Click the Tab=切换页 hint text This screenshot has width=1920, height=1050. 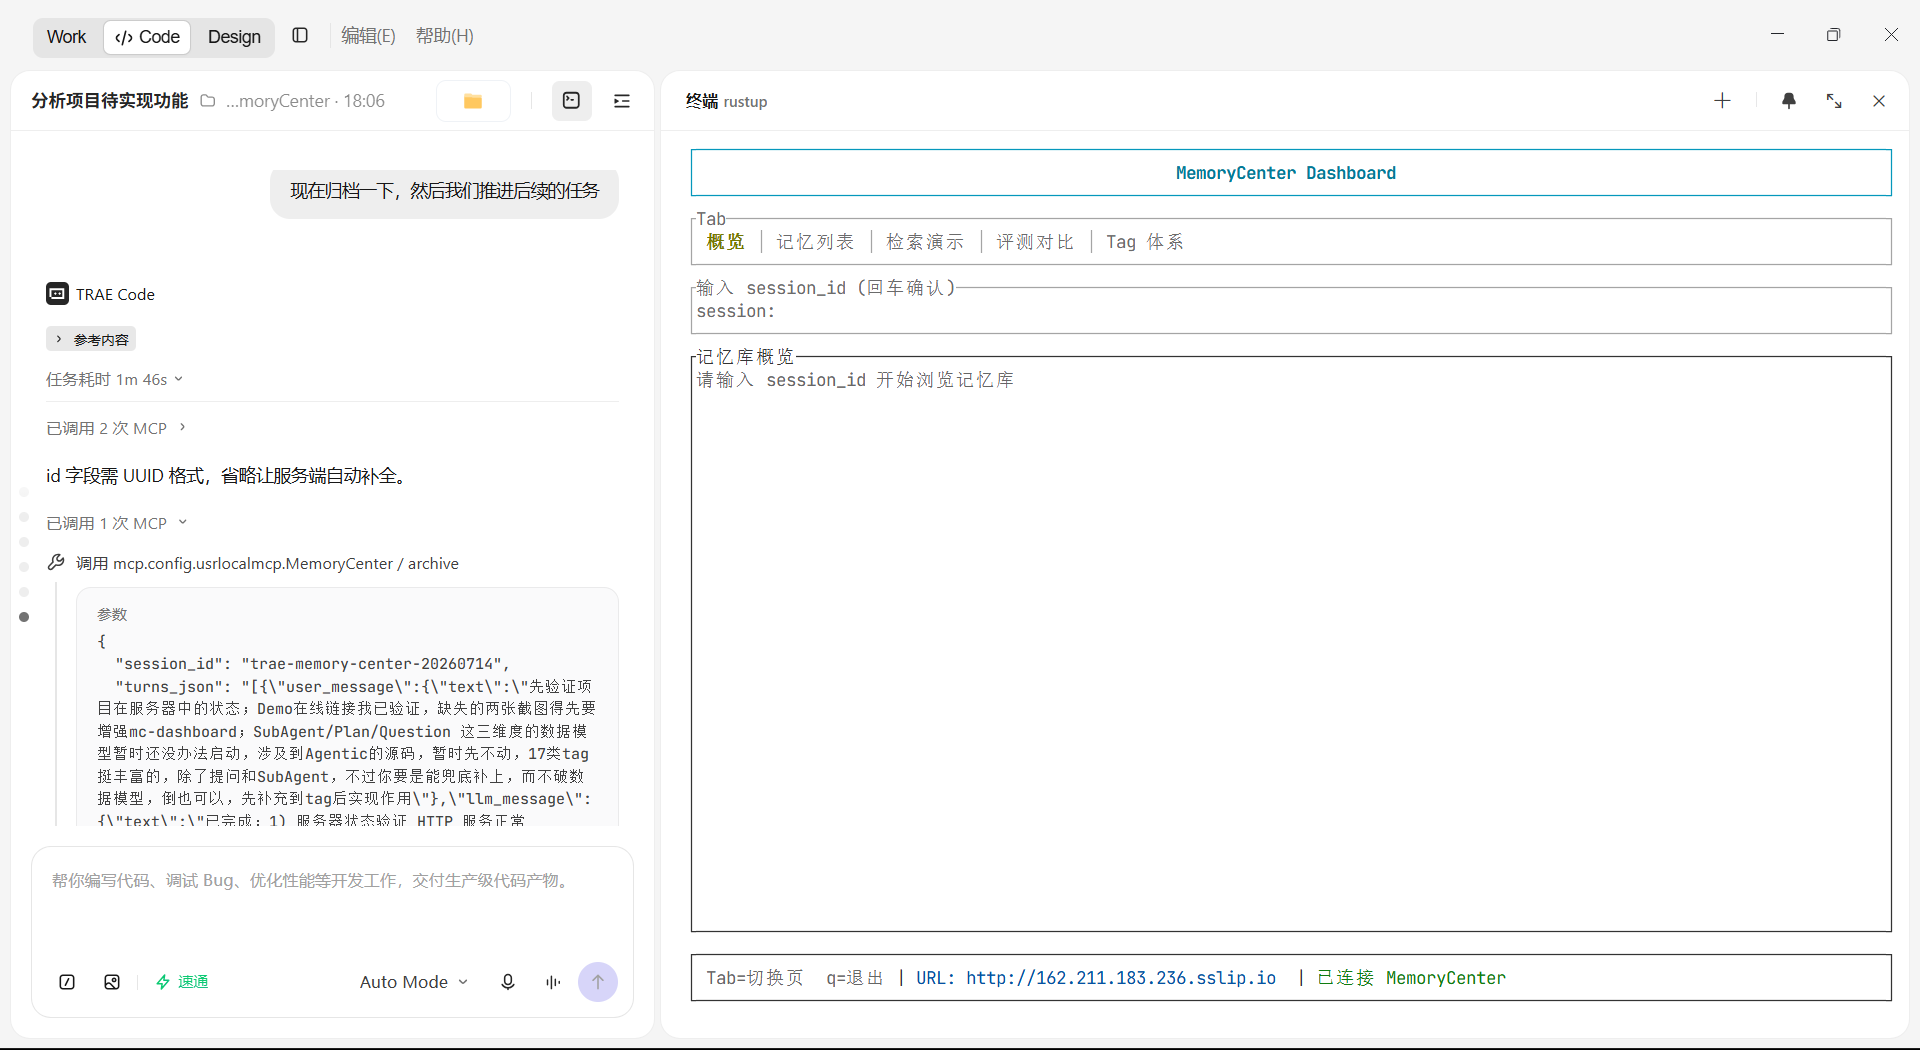(755, 978)
